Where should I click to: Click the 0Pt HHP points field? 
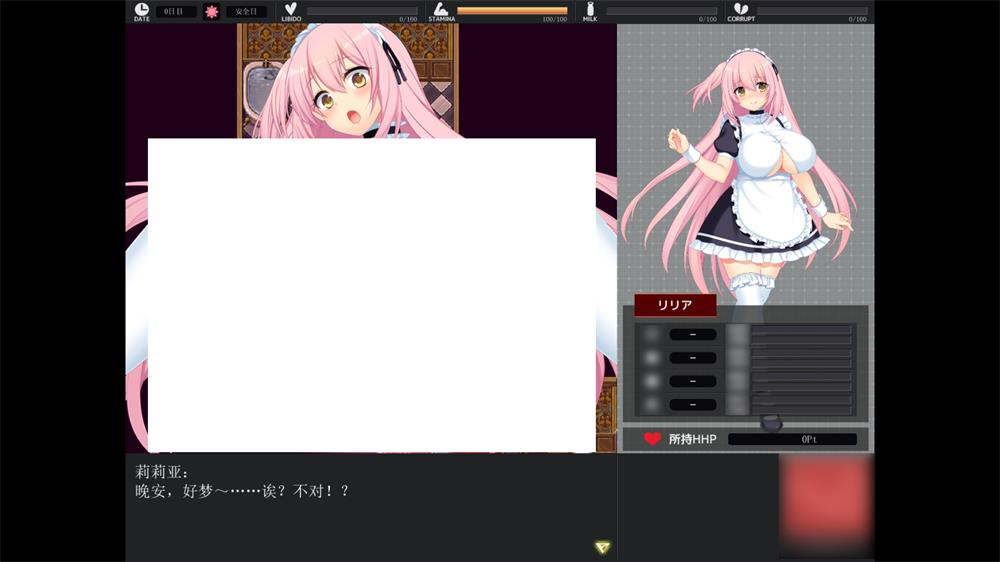792,439
